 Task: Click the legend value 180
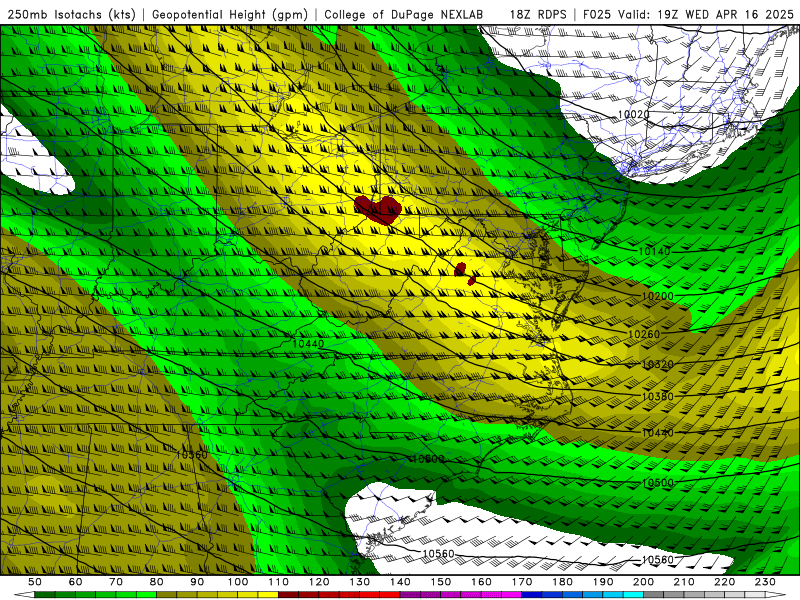(x=562, y=582)
